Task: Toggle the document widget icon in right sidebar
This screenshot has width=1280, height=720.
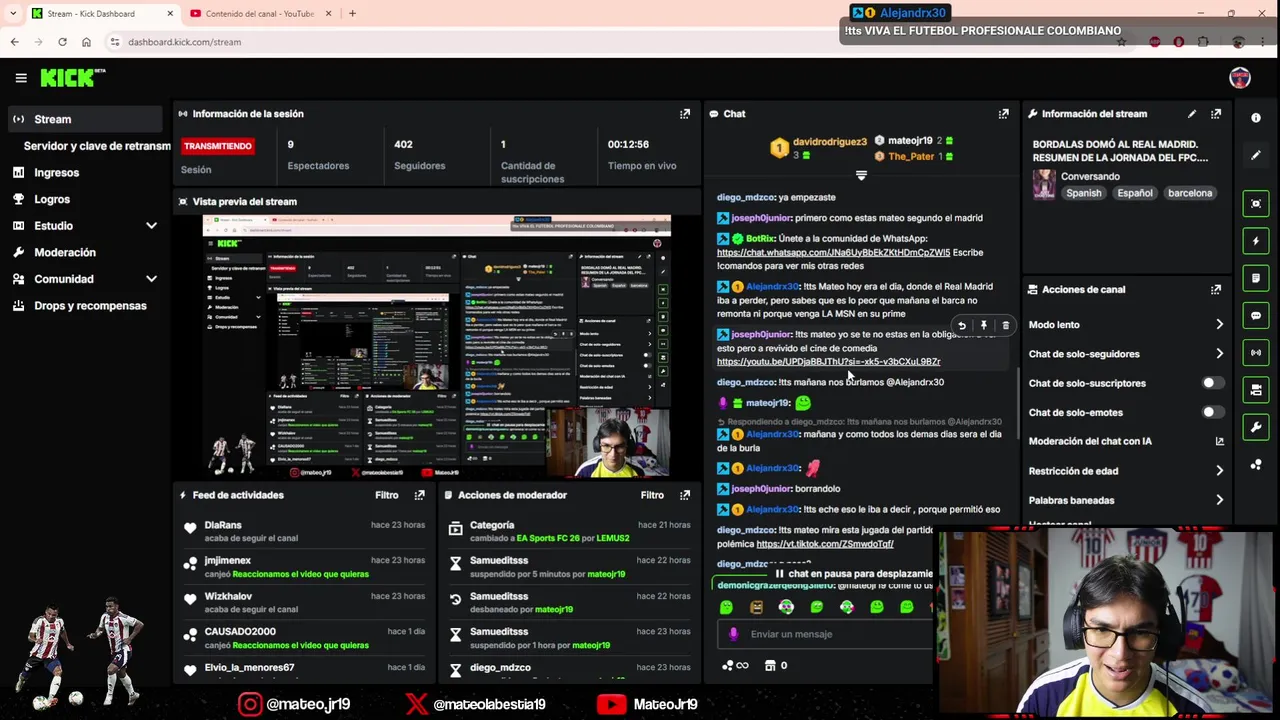Action: (x=1256, y=278)
